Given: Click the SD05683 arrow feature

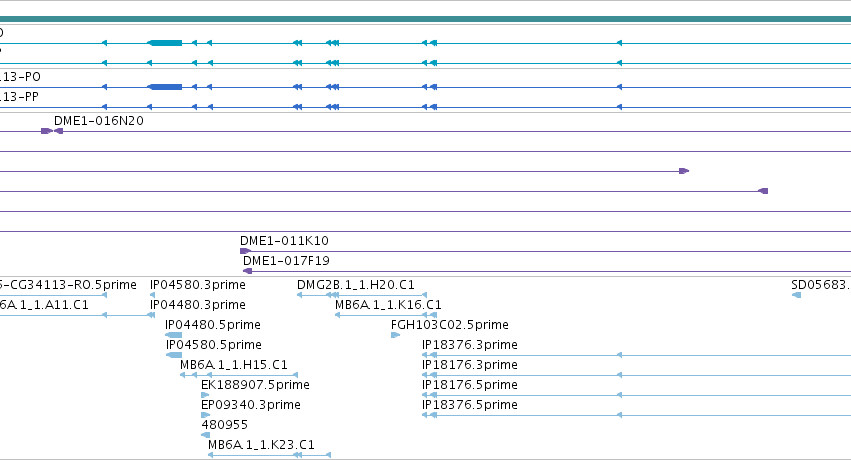Looking at the screenshot, I should pos(796,295).
